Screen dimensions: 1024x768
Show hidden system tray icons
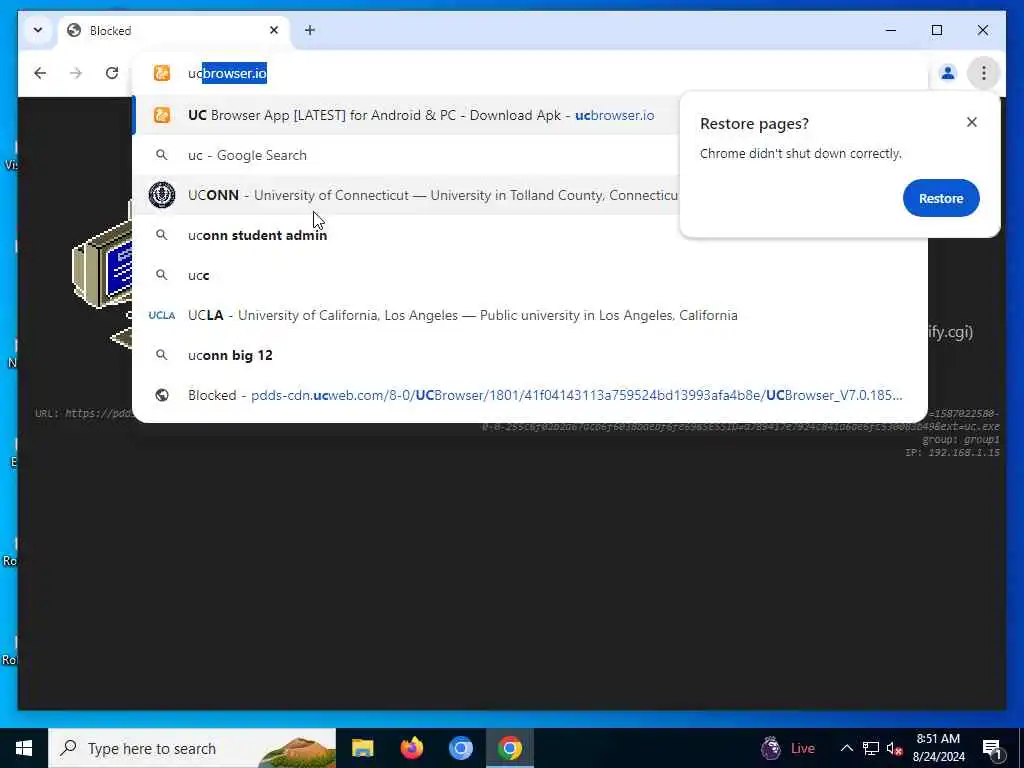coord(846,748)
